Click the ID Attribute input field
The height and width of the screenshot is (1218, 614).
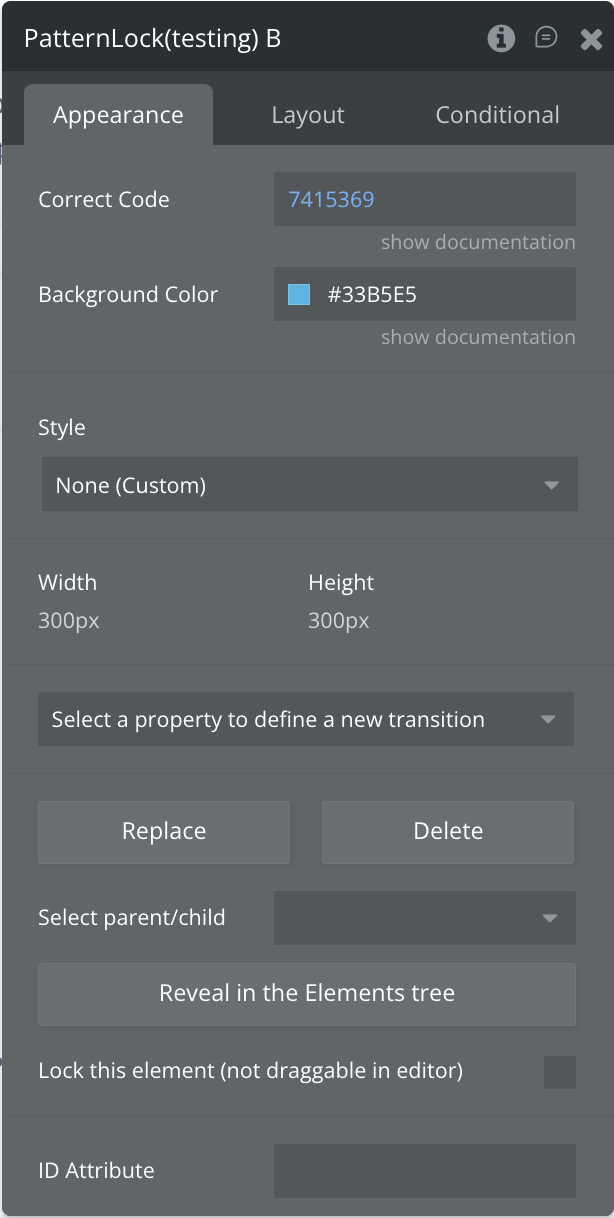(424, 1170)
